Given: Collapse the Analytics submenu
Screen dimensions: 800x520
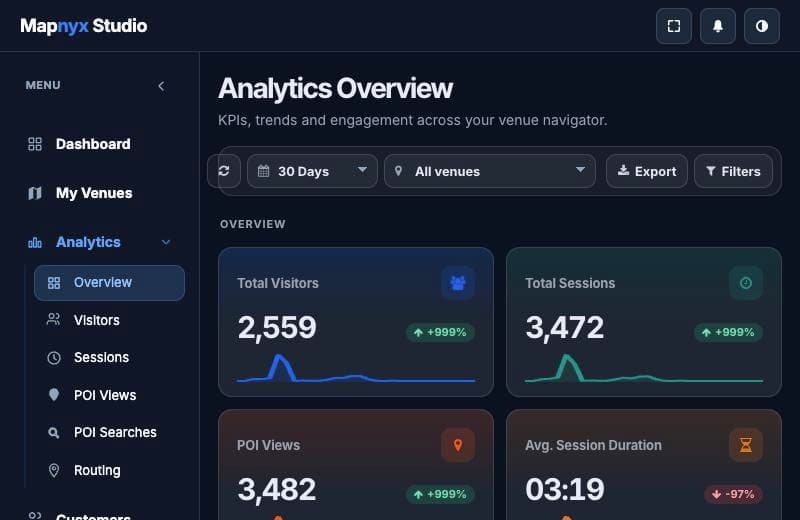Looking at the screenshot, I should tap(166, 242).
